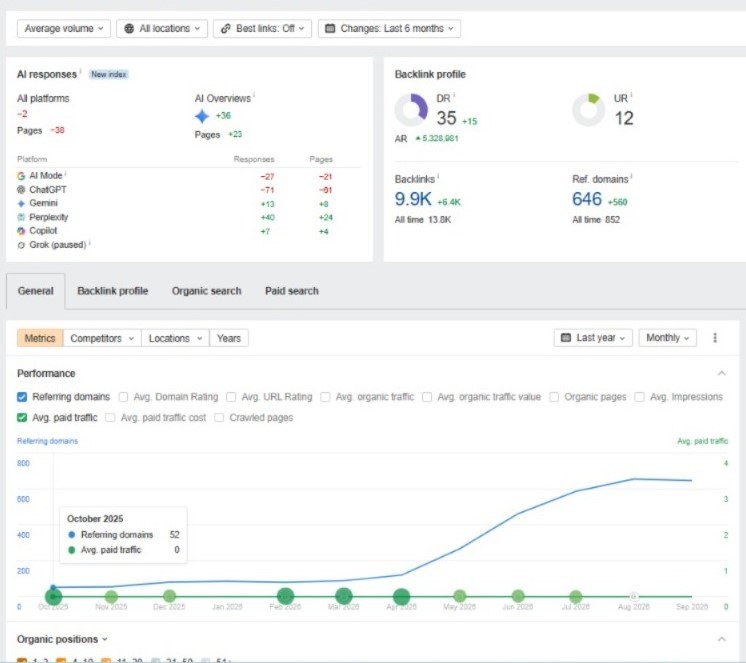Click the New index badge
This screenshot has height=663, width=746.
[x=109, y=74]
